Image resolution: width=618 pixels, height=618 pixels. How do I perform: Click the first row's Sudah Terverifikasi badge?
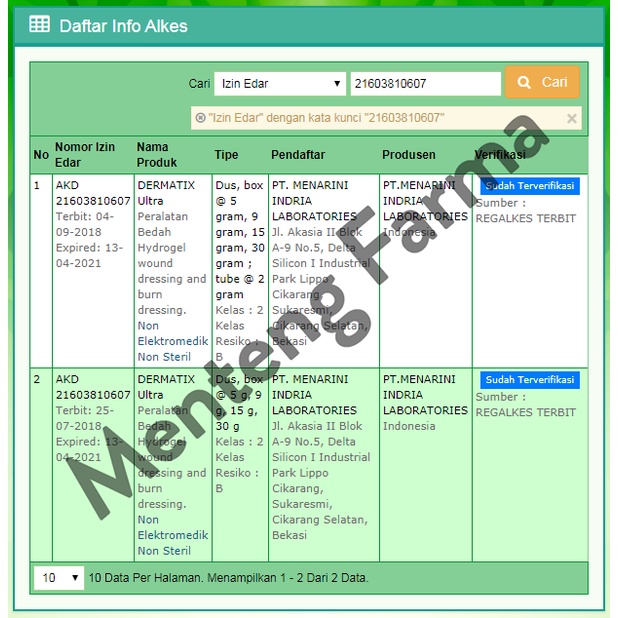529,186
